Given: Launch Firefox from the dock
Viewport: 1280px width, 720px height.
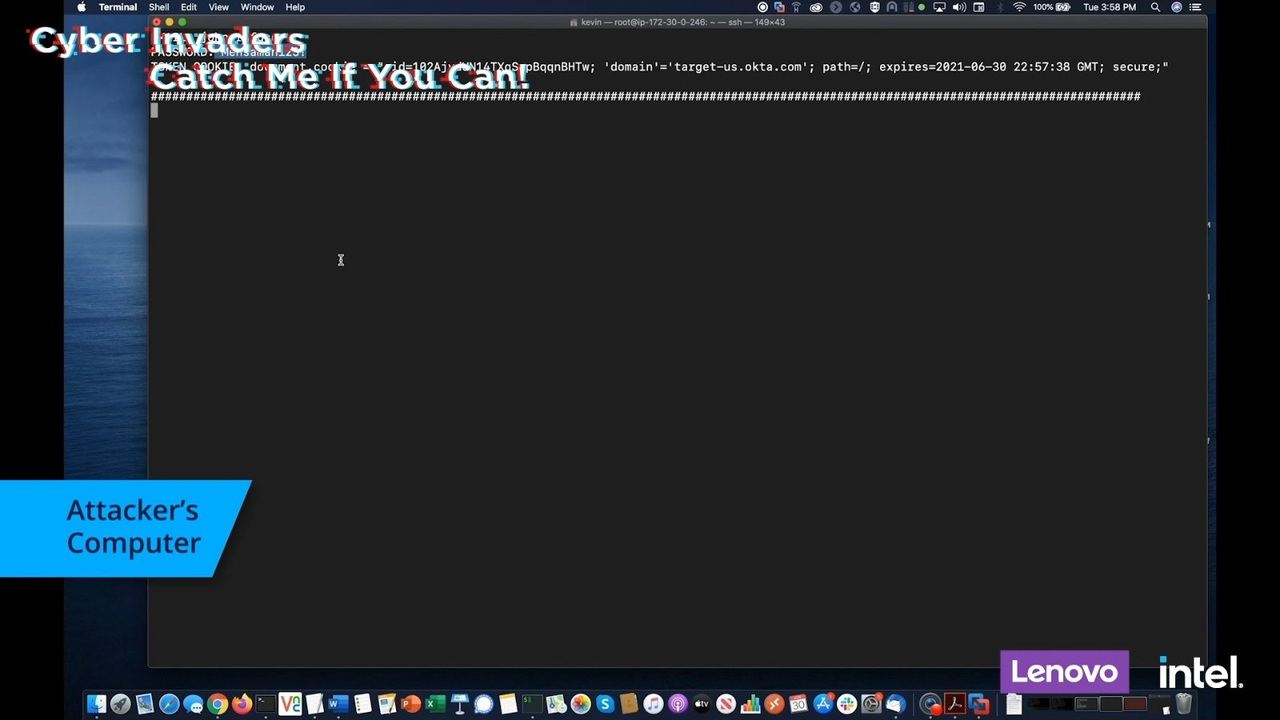Looking at the screenshot, I should 241,705.
